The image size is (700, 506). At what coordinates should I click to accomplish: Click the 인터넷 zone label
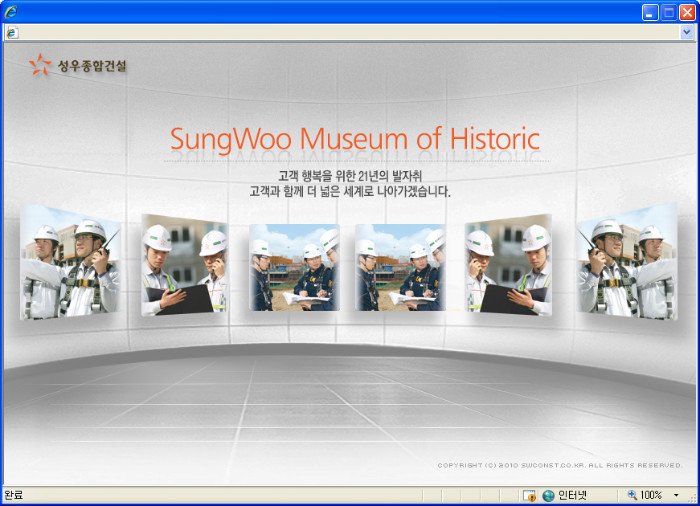pos(572,495)
